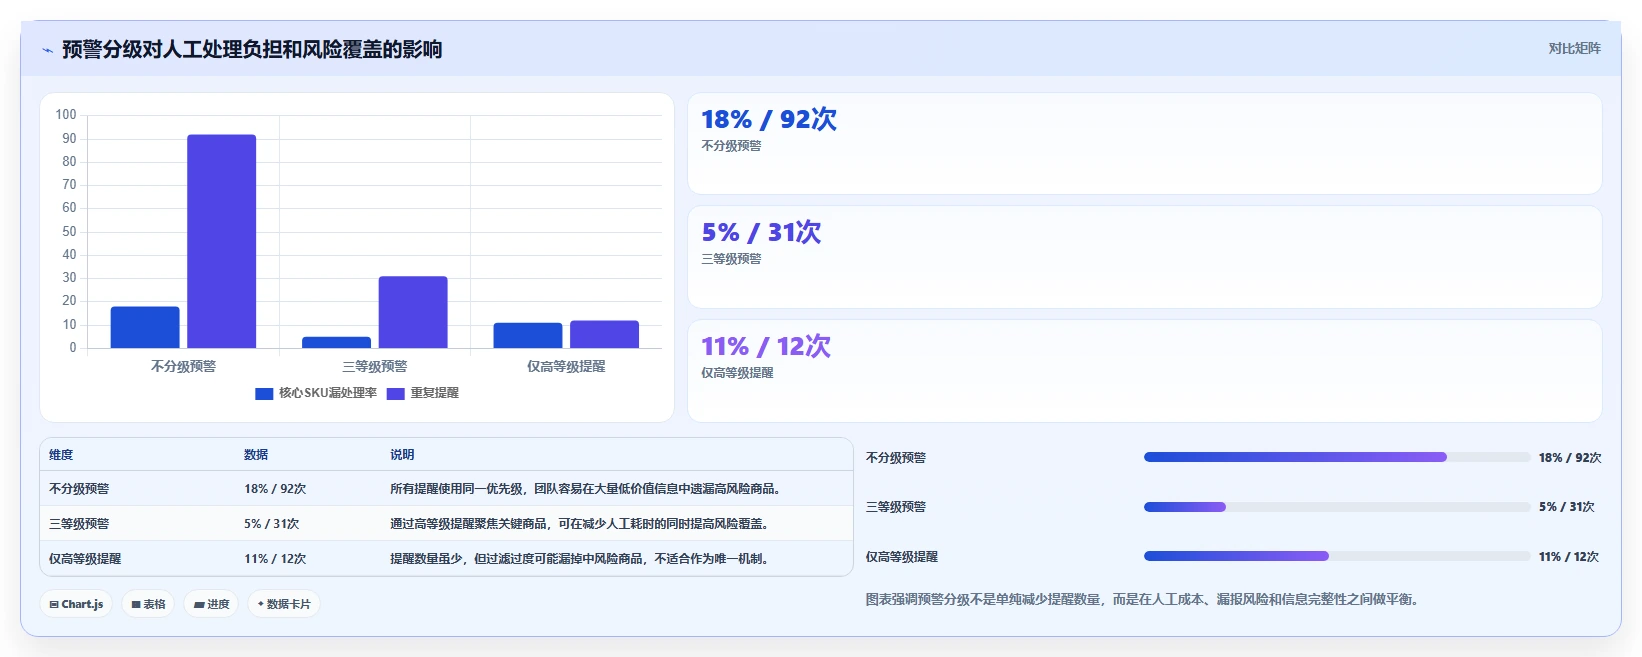Click the Chart.js tag chip
This screenshot has height=657, width=1642.
pos(77,604)
